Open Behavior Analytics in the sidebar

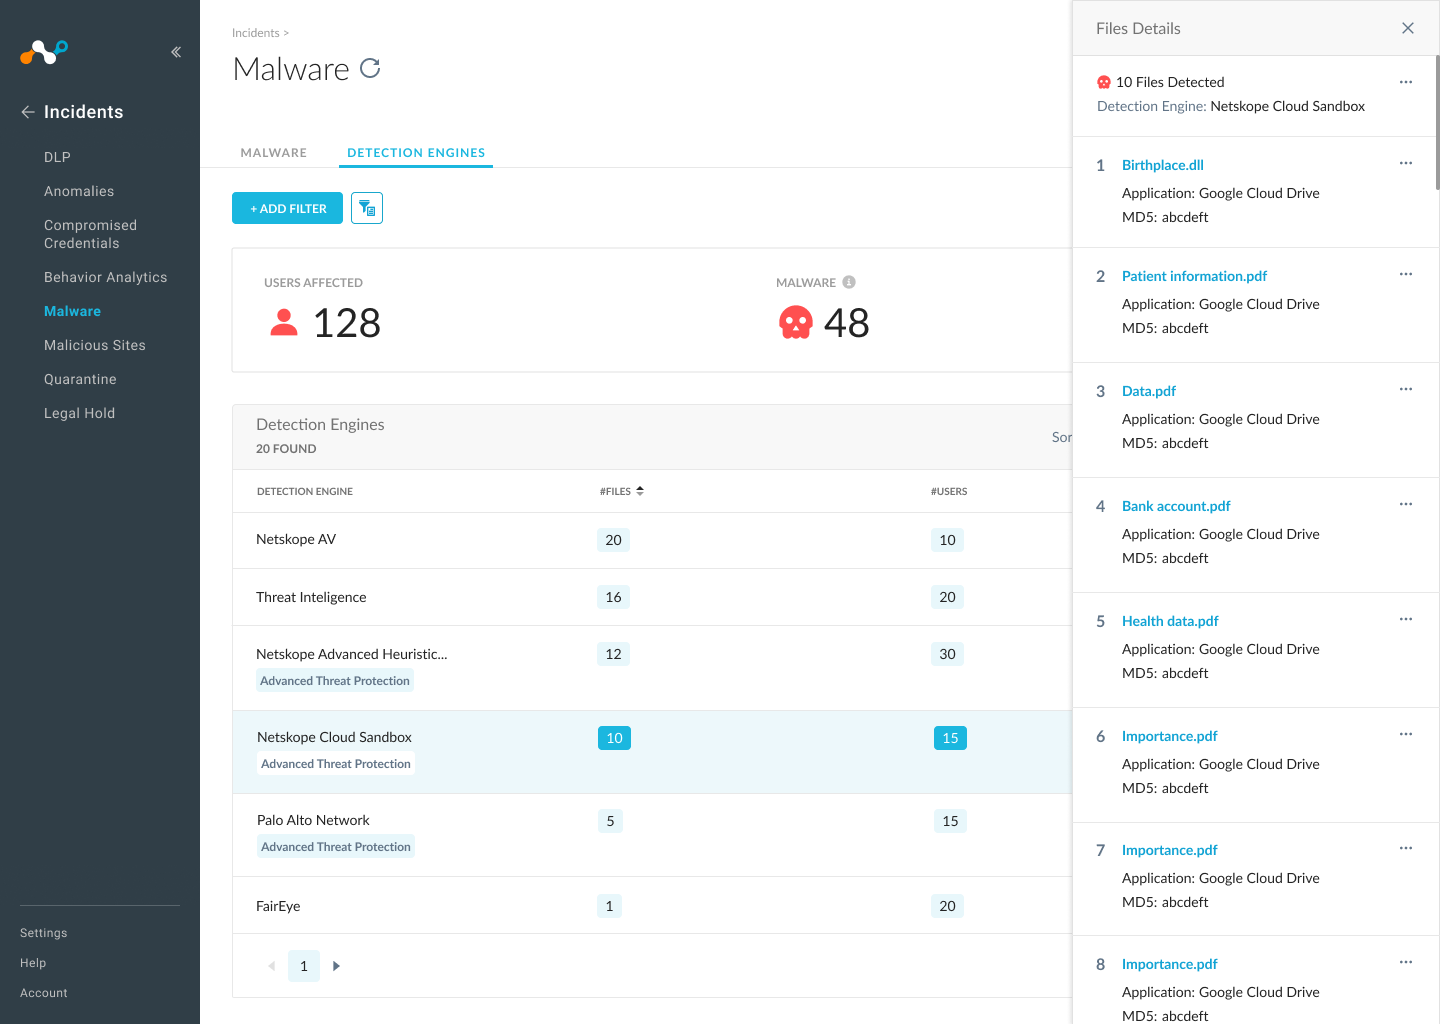105,277
